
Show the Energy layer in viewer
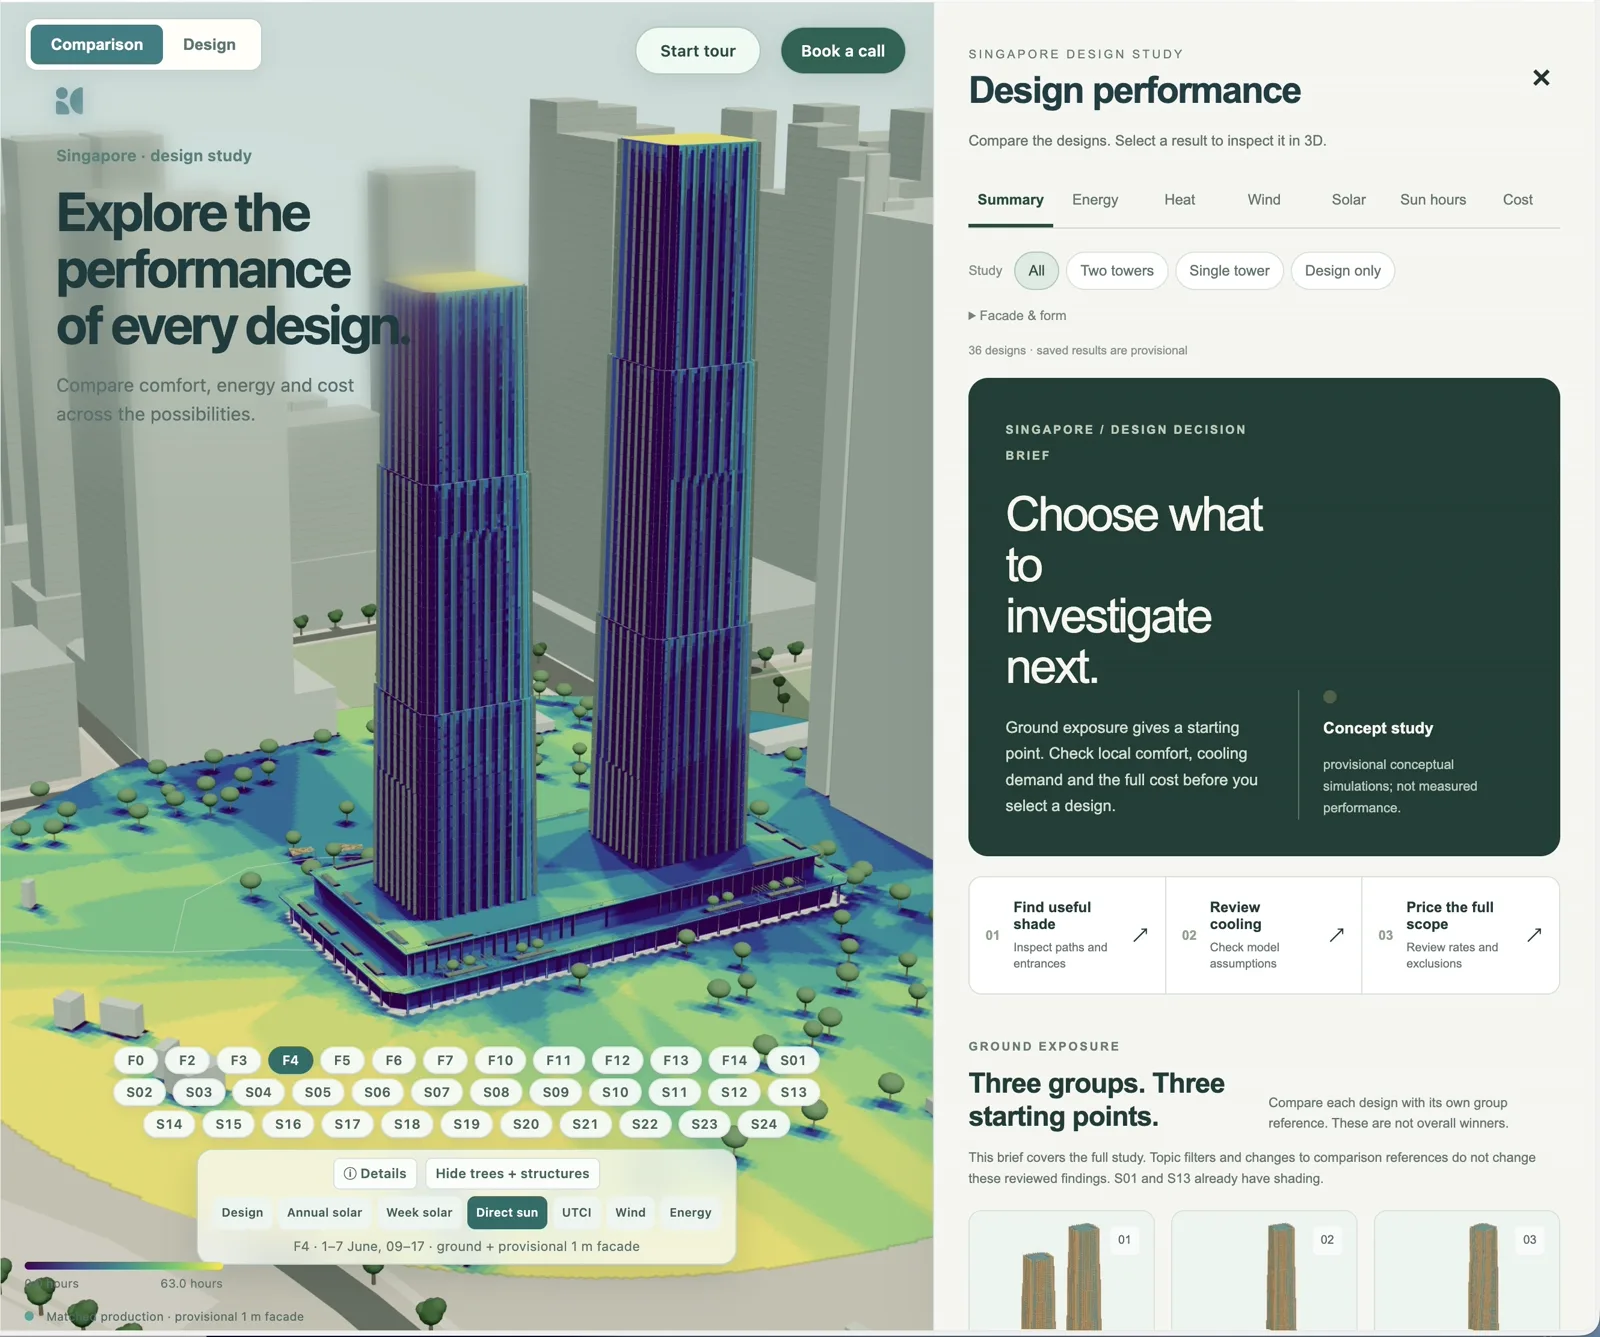coord(691,1212)
